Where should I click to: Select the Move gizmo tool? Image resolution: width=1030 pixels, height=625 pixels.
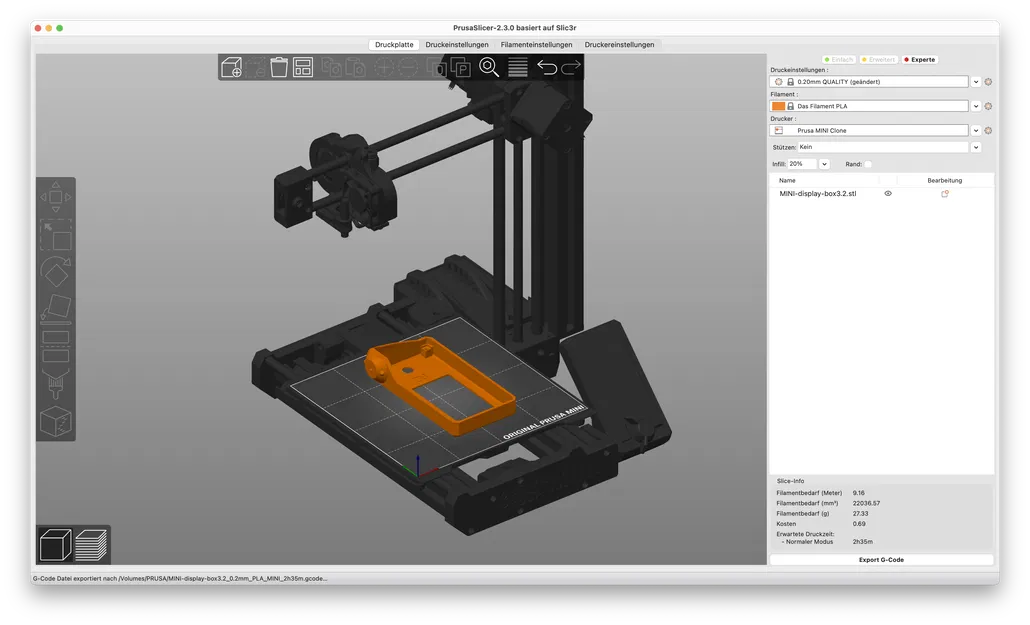(56, 197)
